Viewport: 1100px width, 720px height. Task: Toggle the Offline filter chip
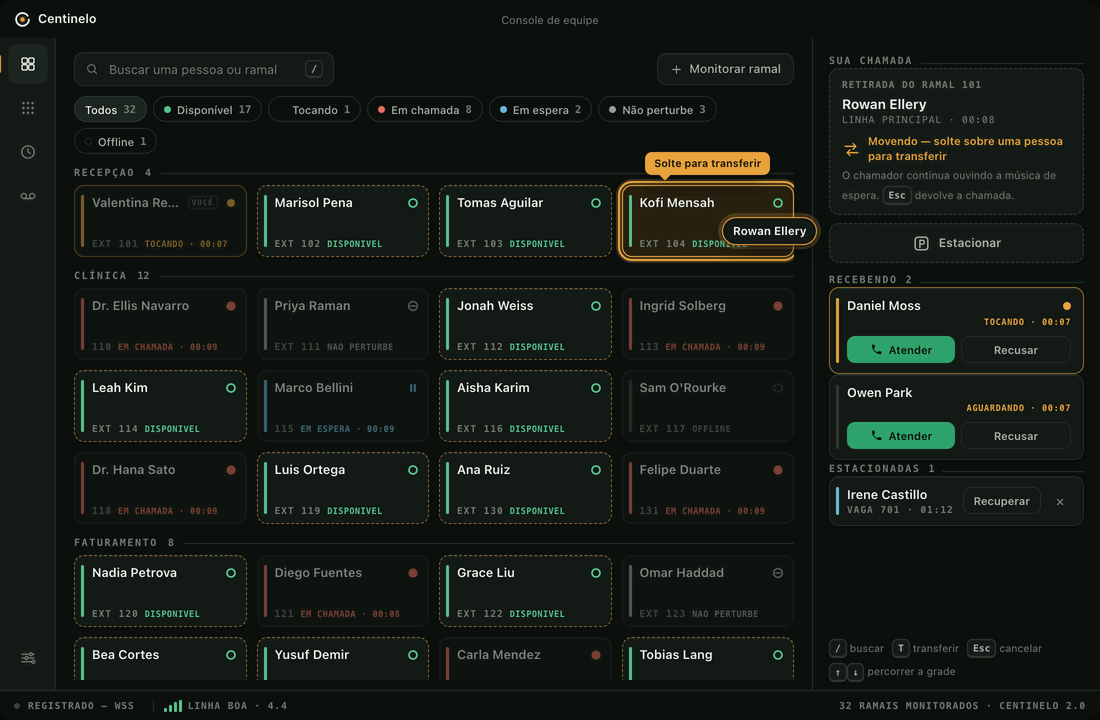point(116,142)
